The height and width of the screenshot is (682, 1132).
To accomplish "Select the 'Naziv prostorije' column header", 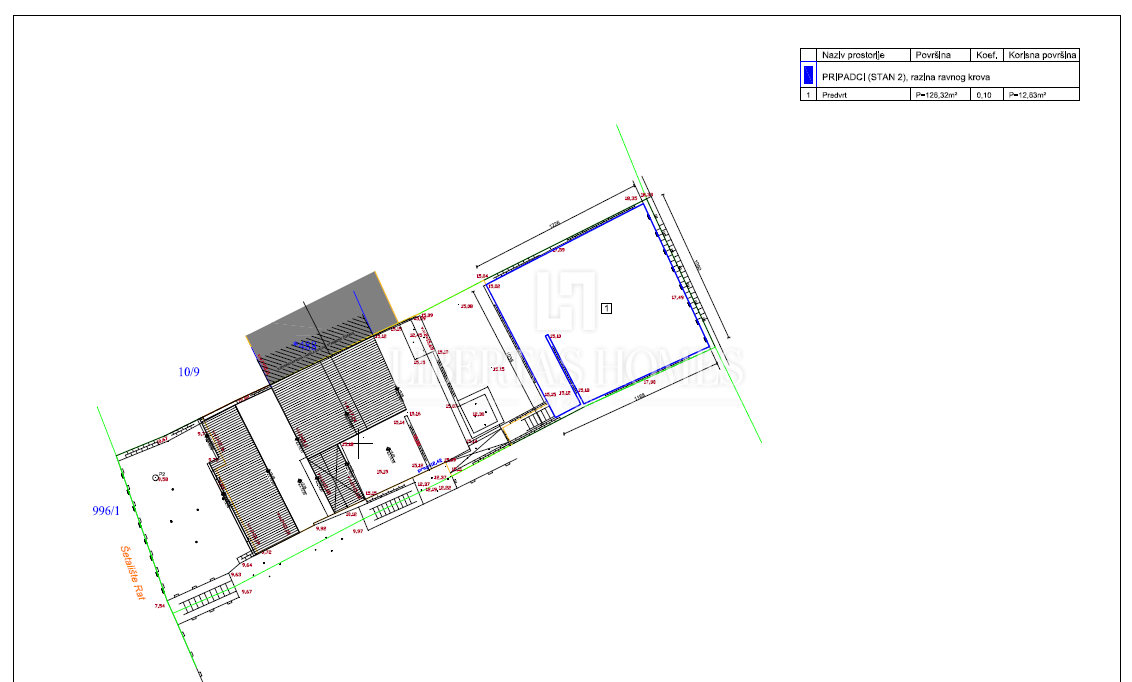I will (853, 55).
